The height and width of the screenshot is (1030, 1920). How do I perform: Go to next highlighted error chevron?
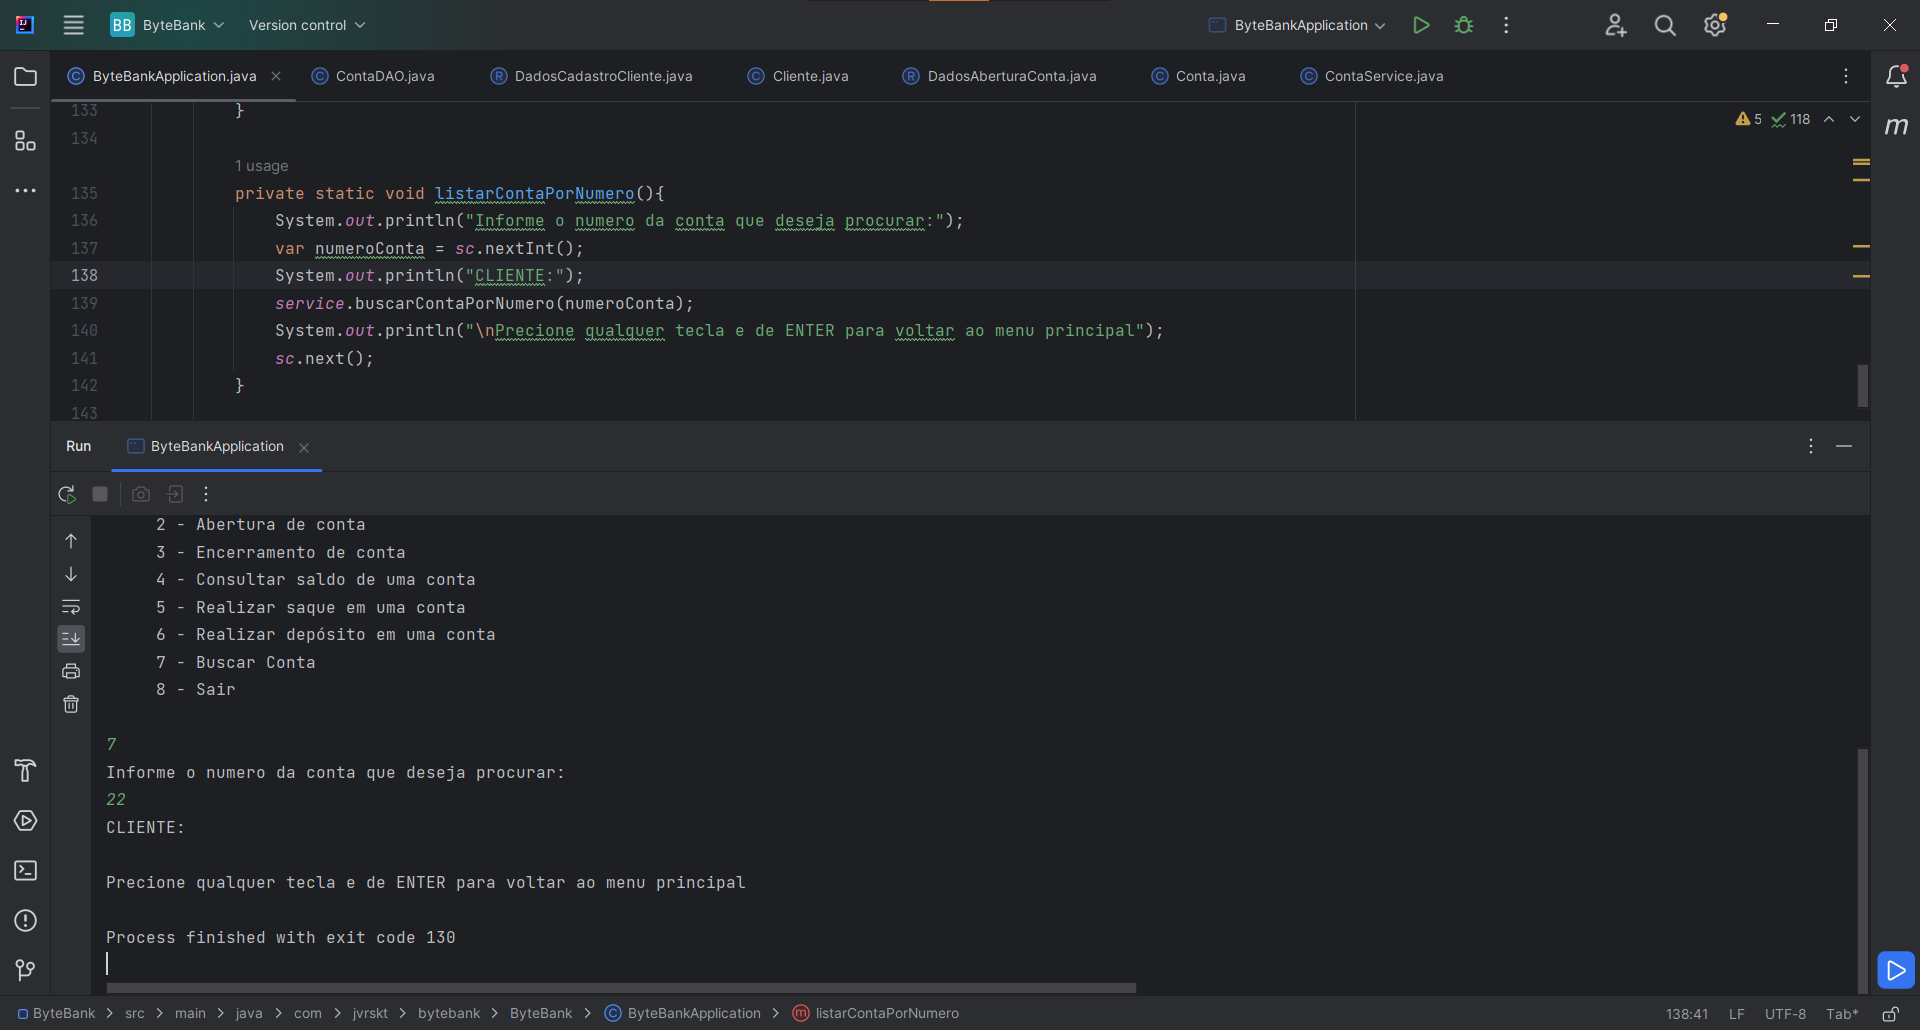point(1855,119)
